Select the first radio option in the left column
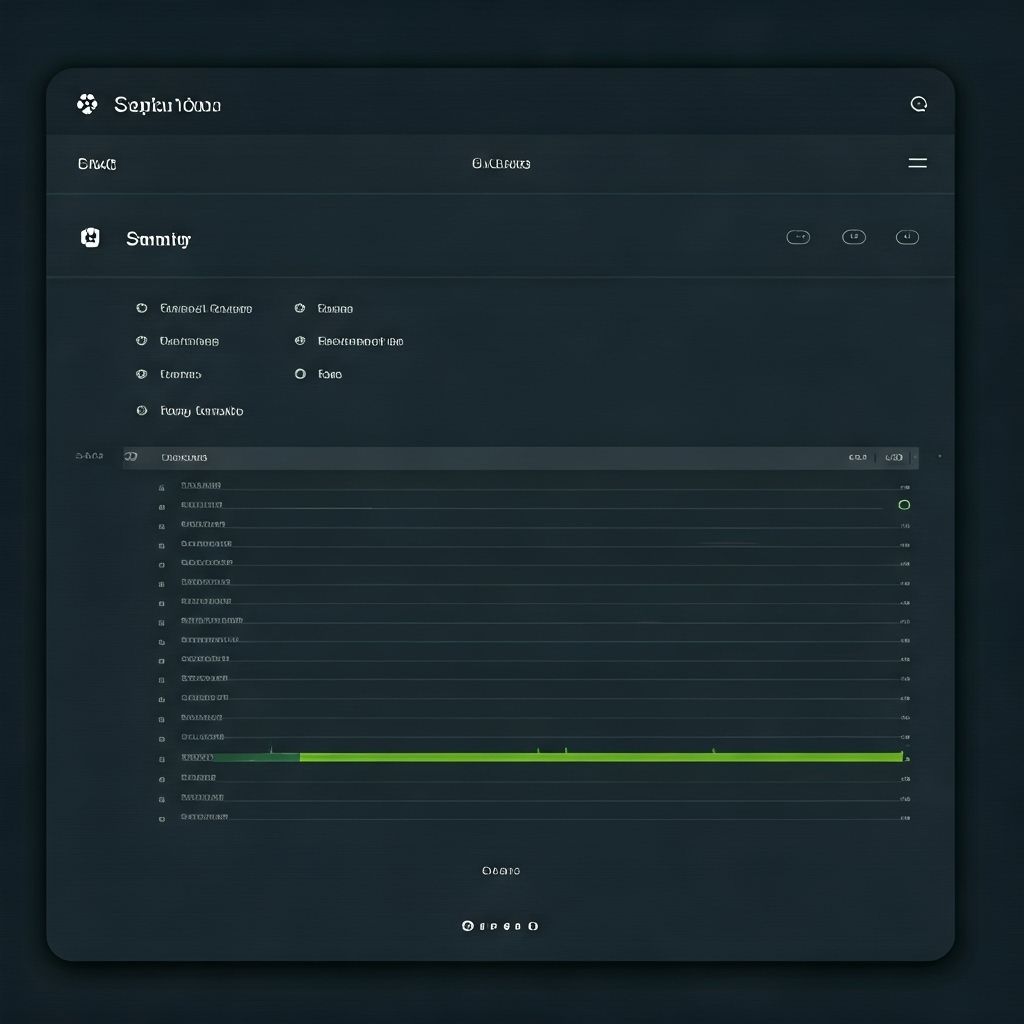1024x1024 pixels. (x=141, y=309)
